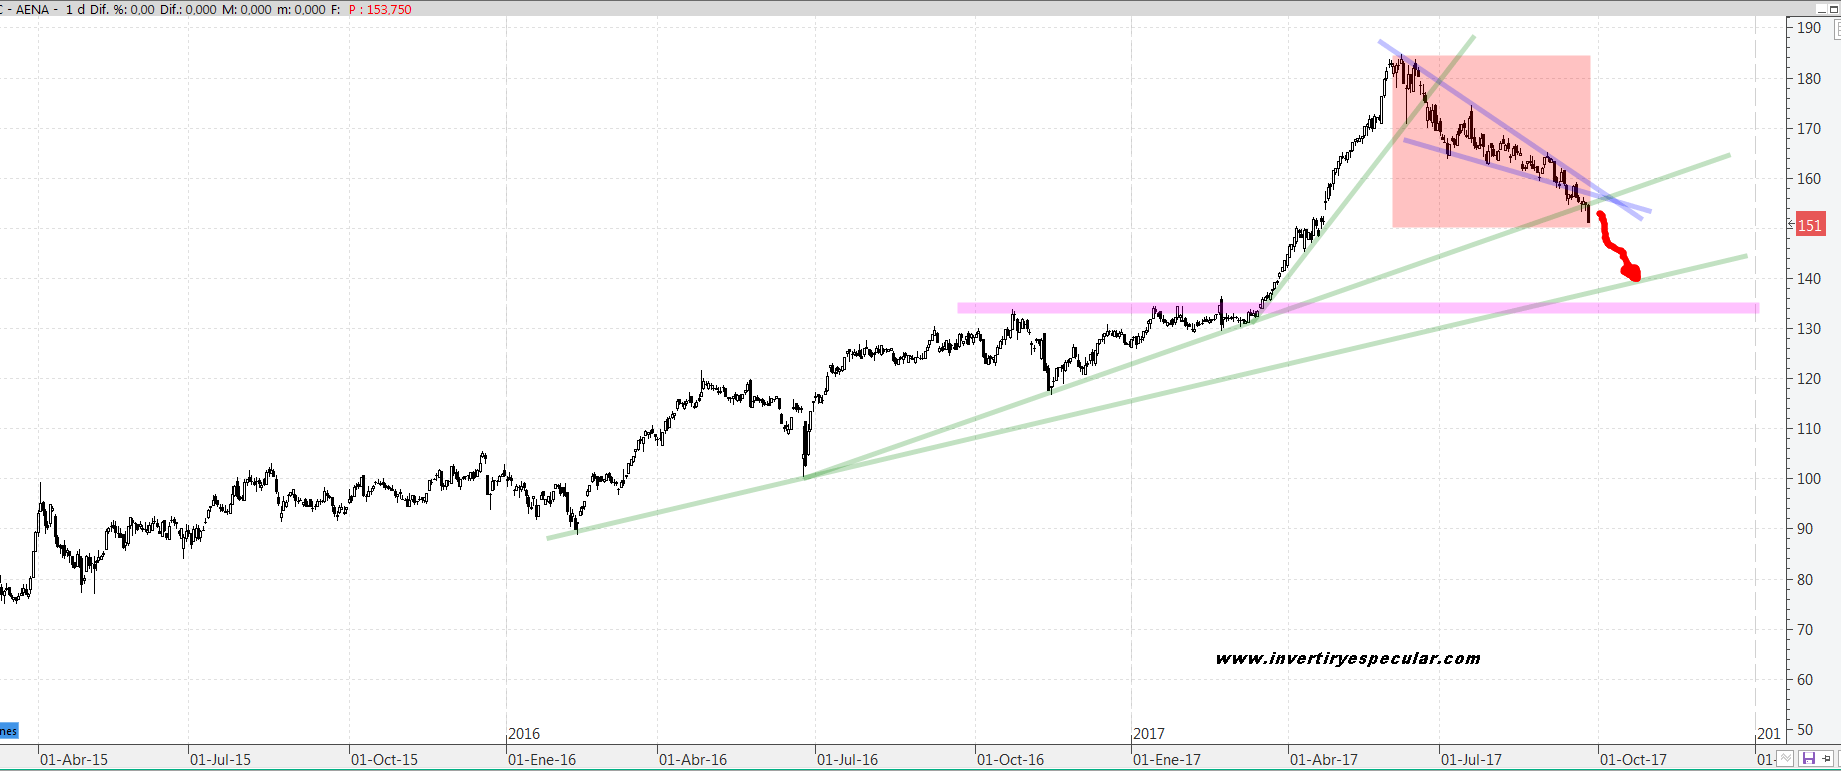1841x772 pixels.
Task: Click the 01-Jul-15 date label
Action: tap(220, 760)
